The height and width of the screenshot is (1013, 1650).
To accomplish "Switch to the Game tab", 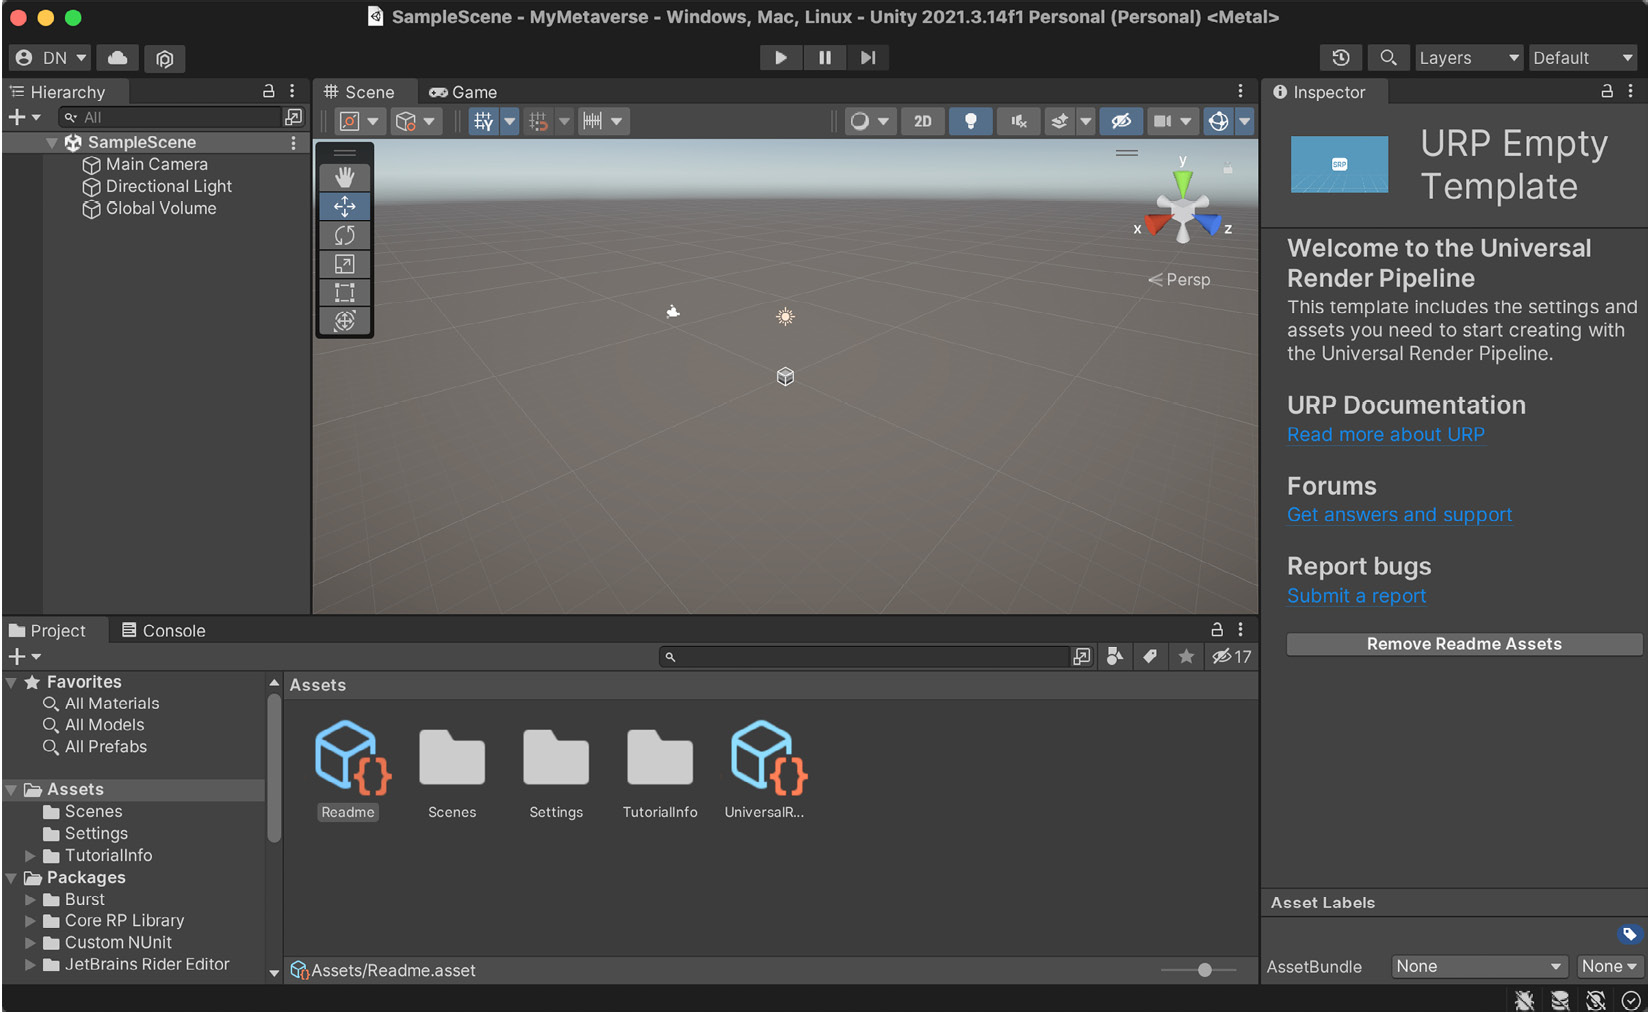I will tap(463, 92).
